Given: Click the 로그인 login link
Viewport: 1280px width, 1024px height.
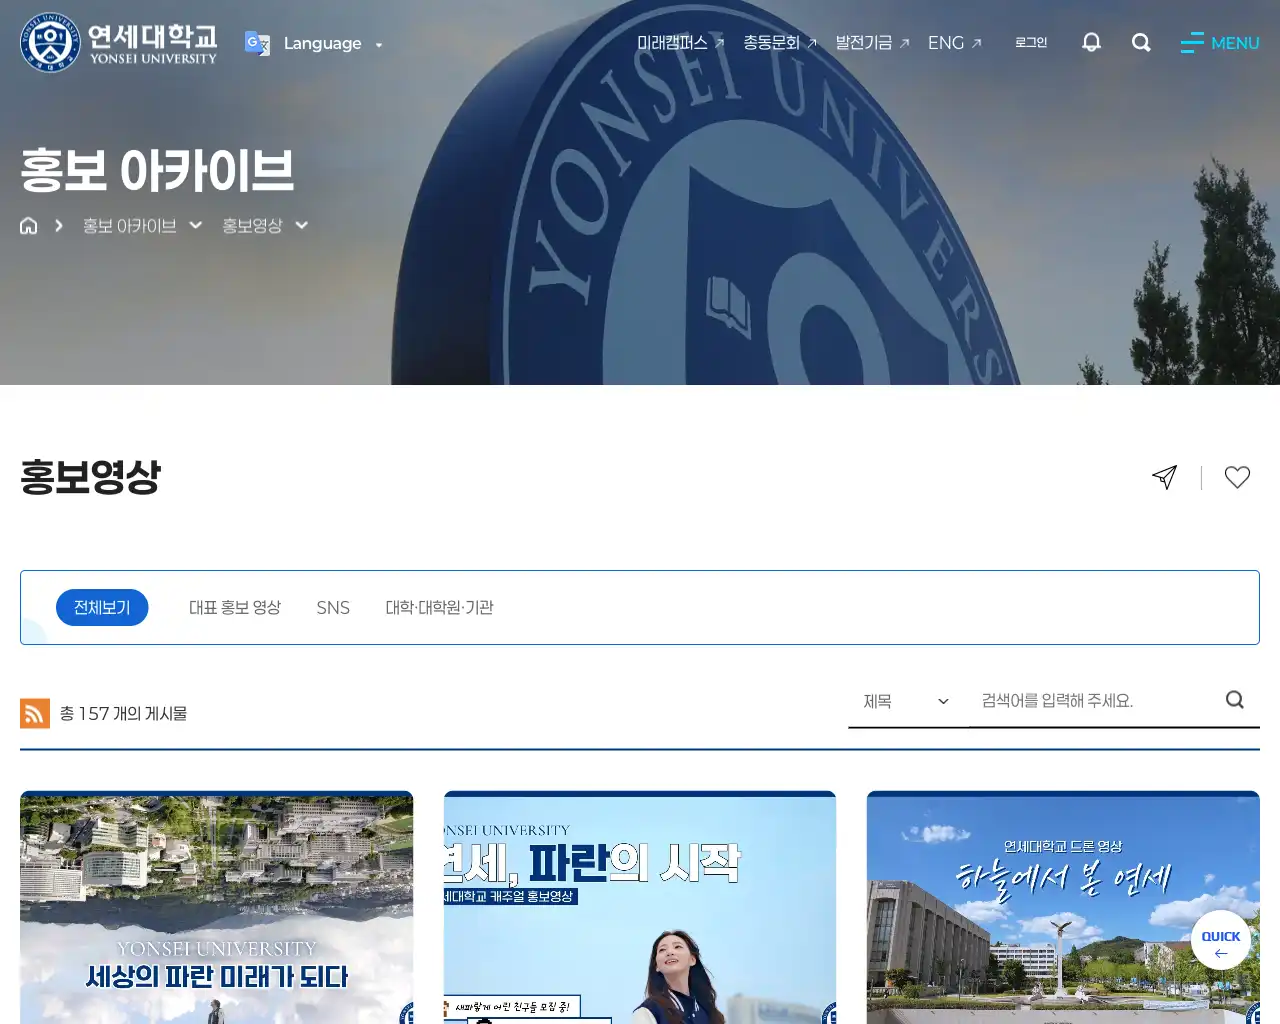Looking at the screenshot, I should [1031, 42].
